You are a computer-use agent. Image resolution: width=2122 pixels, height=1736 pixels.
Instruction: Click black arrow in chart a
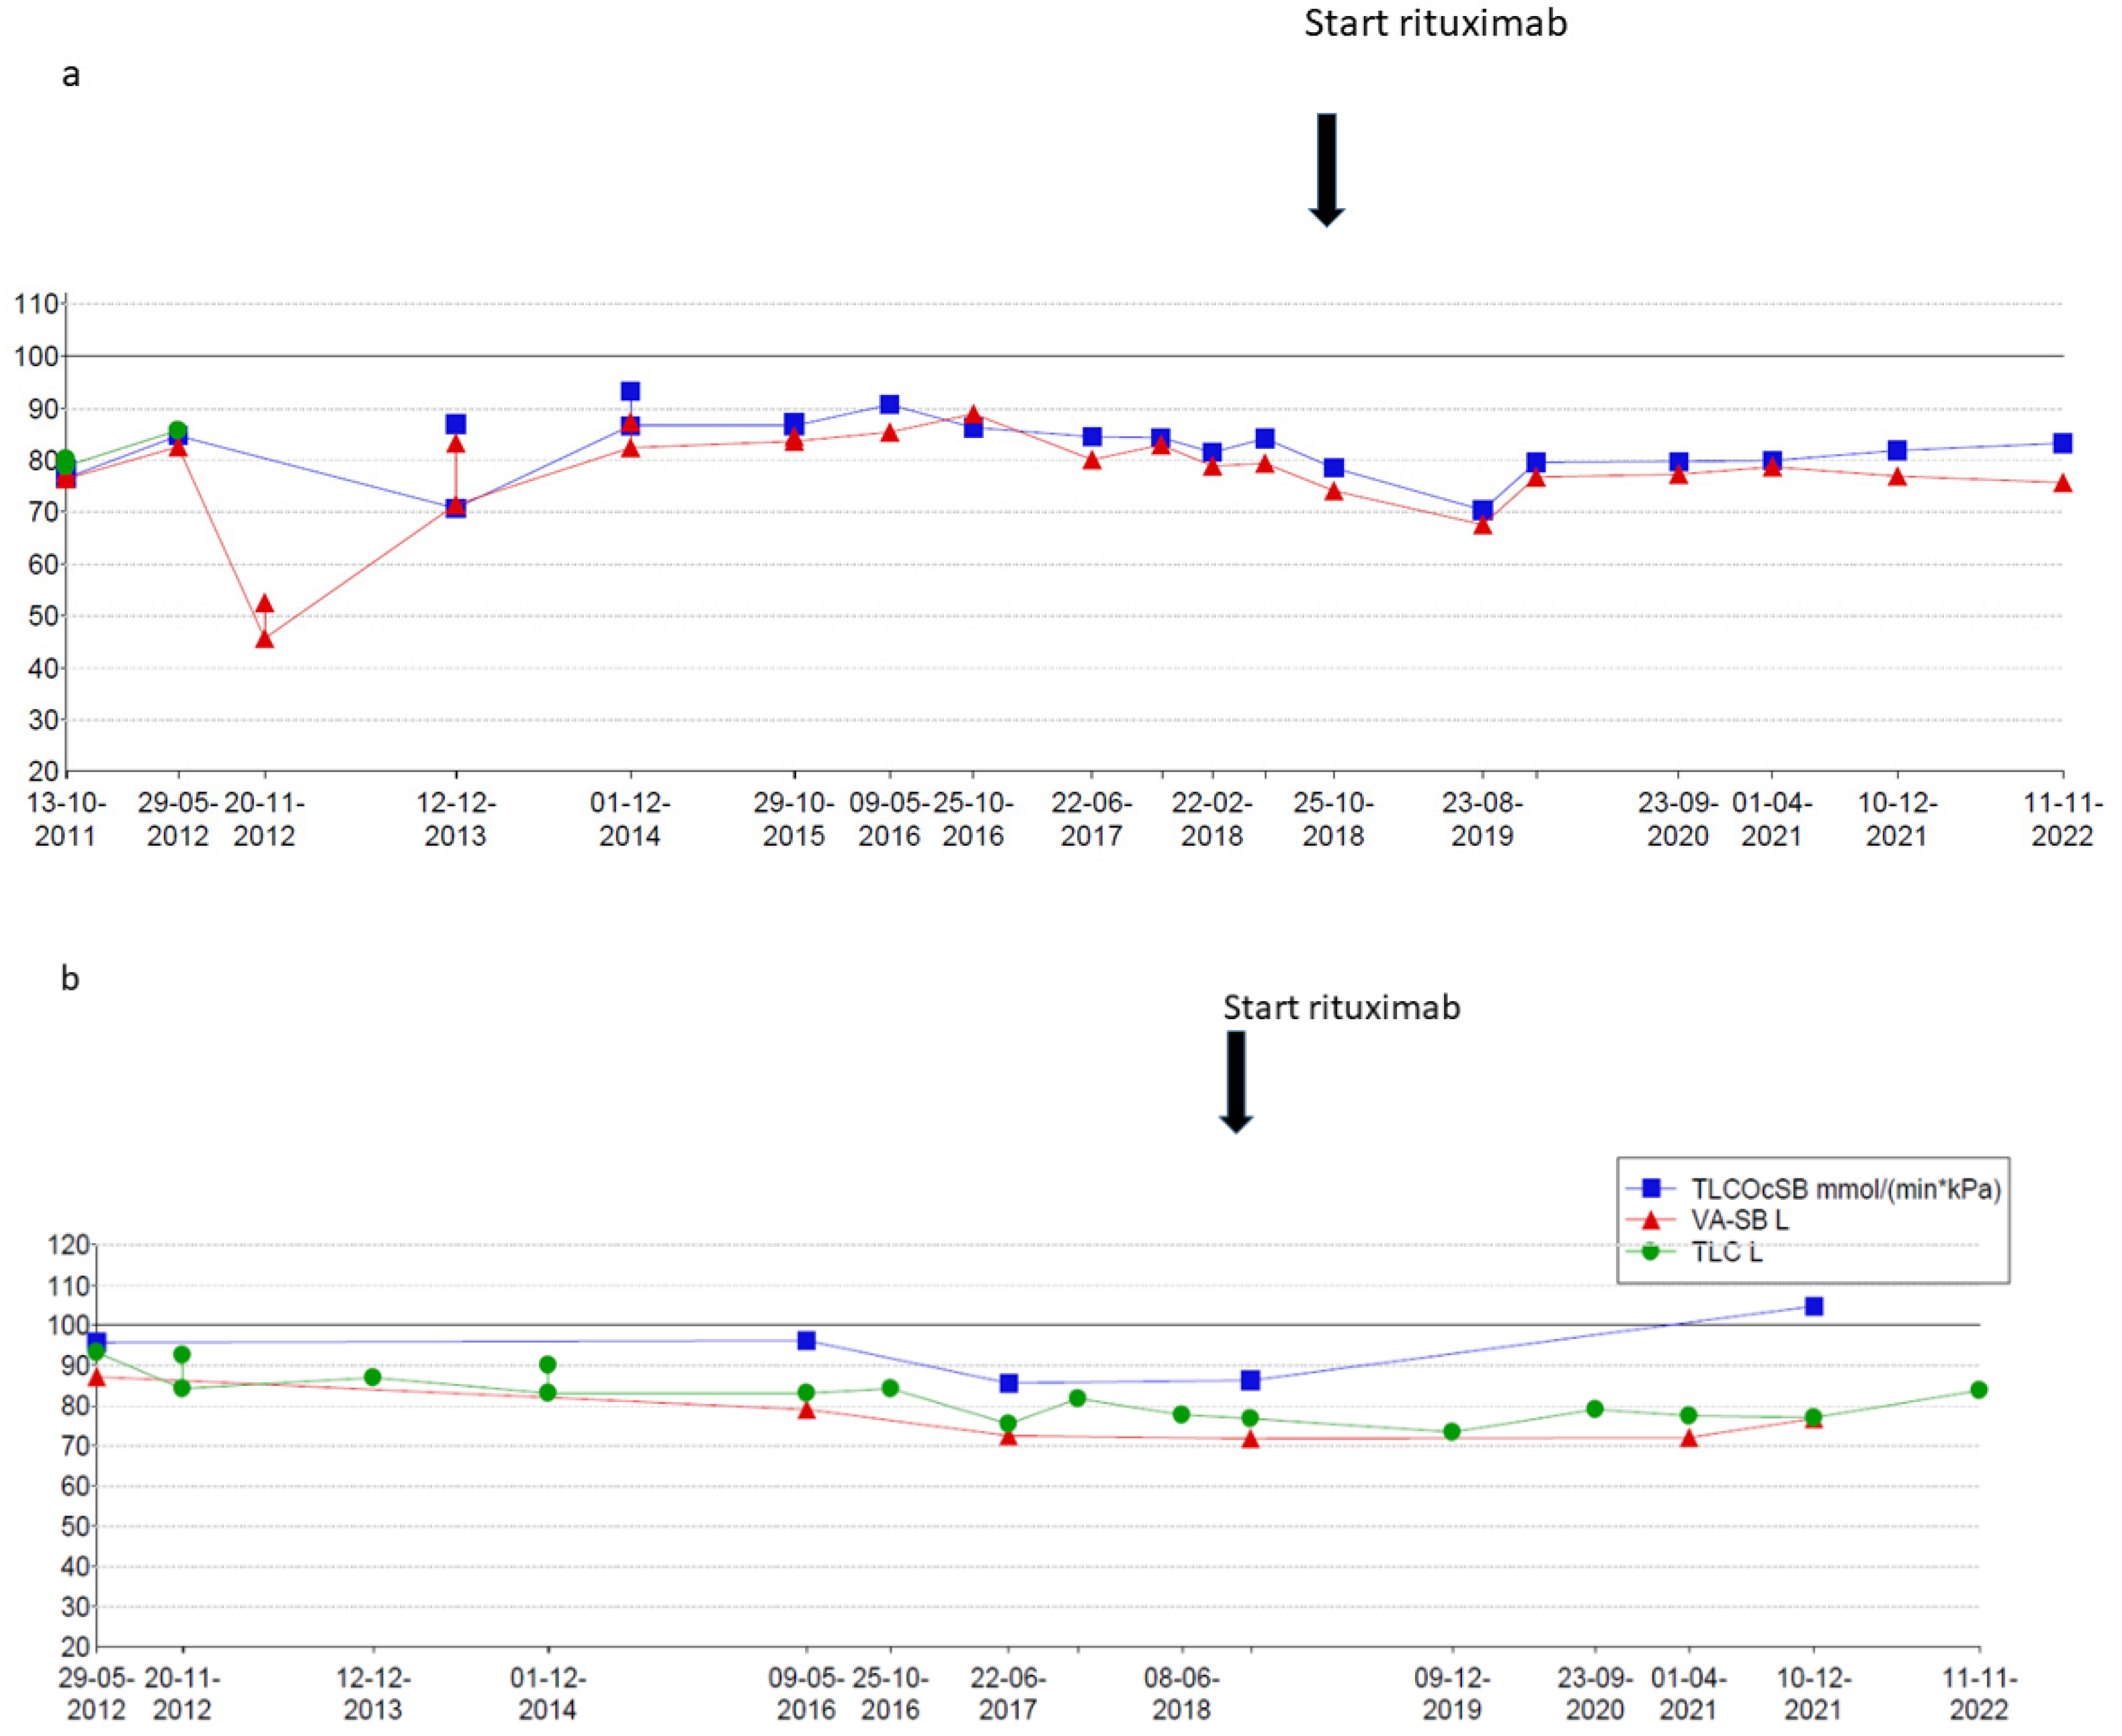click(x=1326, y=170)
